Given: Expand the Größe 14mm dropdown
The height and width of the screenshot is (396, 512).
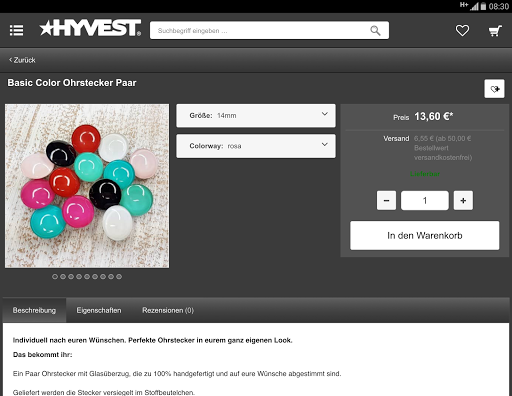Looking at the screenshot, I should tap(256, 116).
